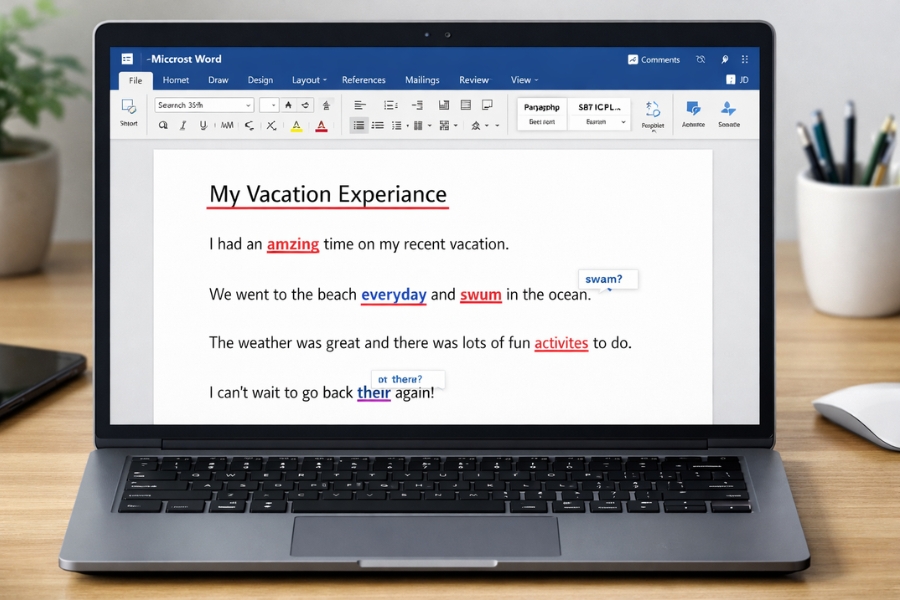Click the Strikethrough formatting icon
Image resolution: width=900 pixels, height=600 pixels.
271,125
